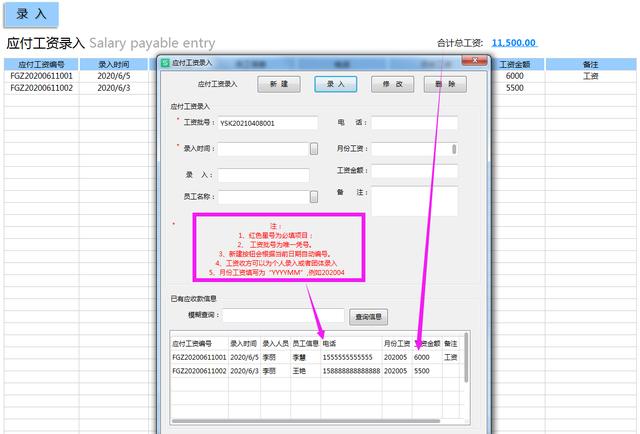Image resolution: width=640 pixels, height=434 pixels.
Task: Click the 新建 button in the dialog
Action: tap(279, 84)
